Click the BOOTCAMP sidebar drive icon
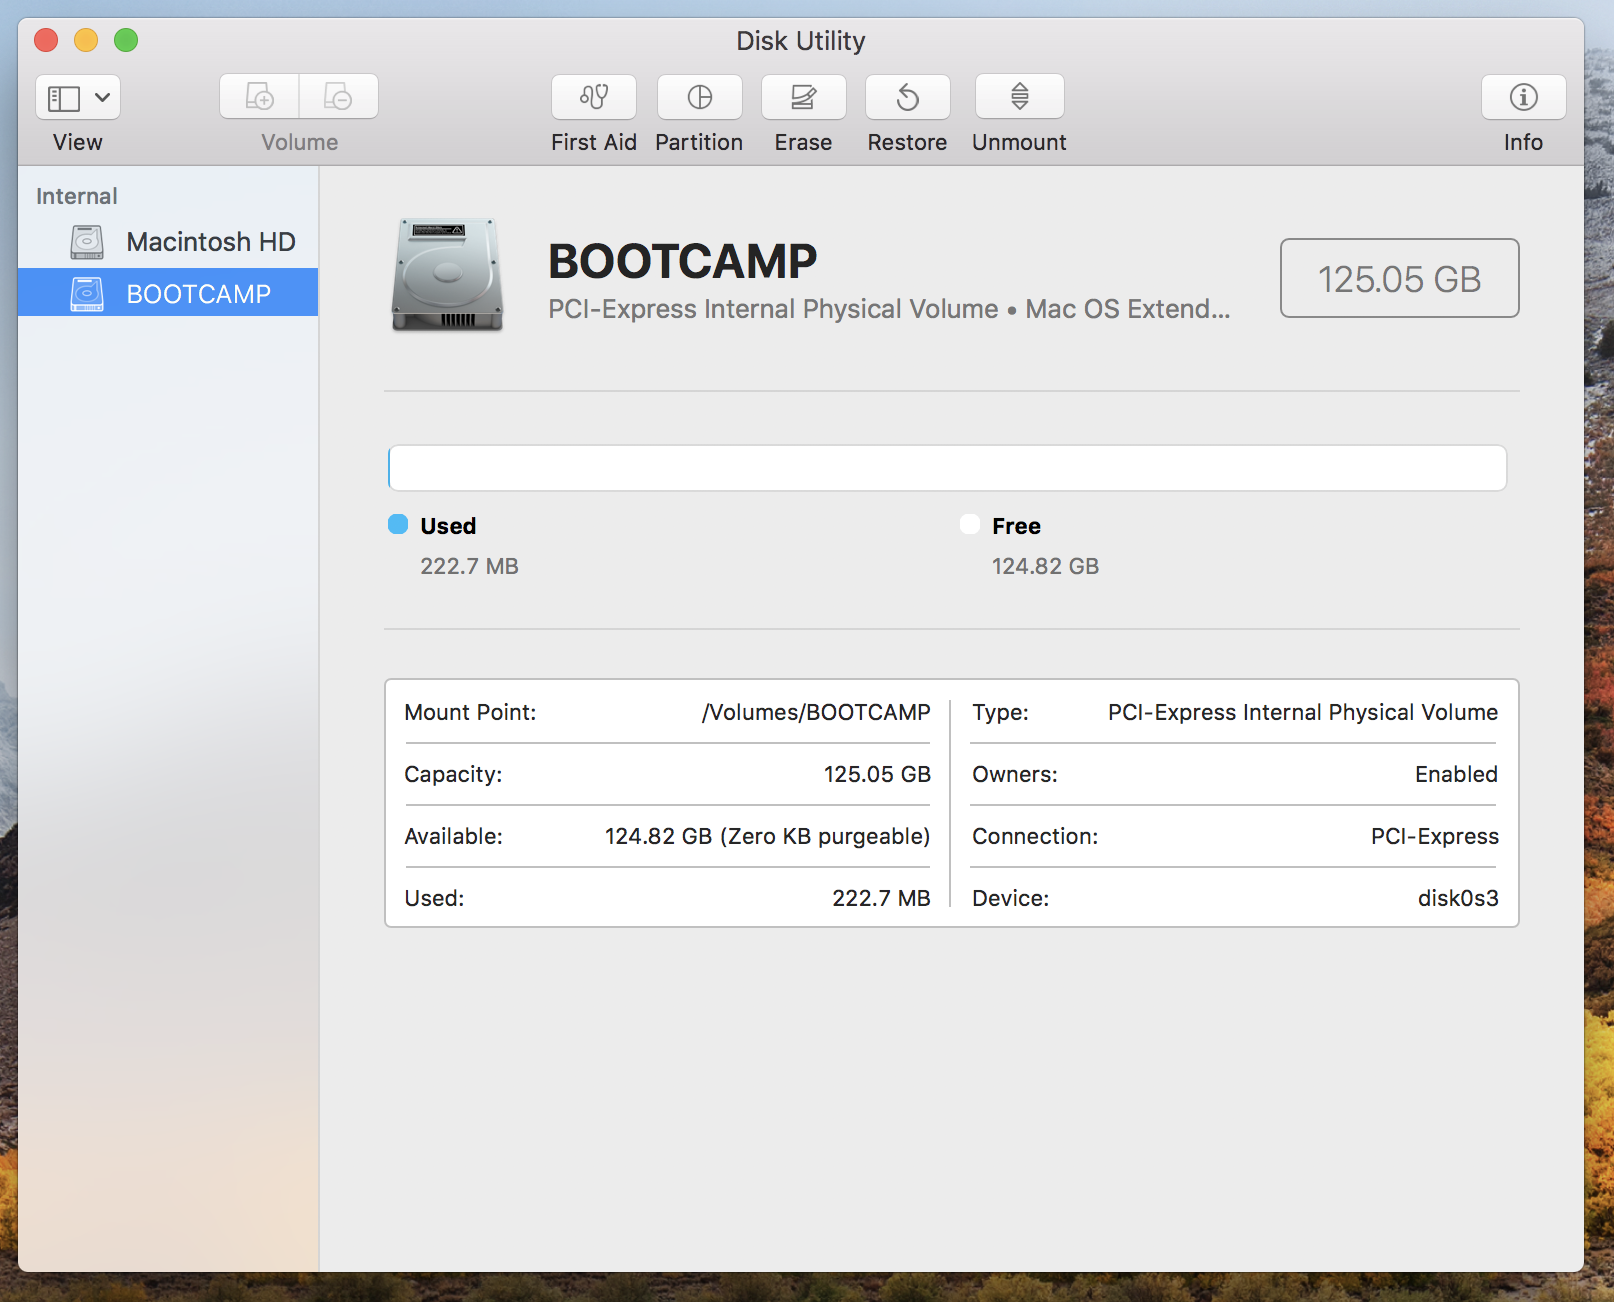The image size is (1614, 1302). 87,294
